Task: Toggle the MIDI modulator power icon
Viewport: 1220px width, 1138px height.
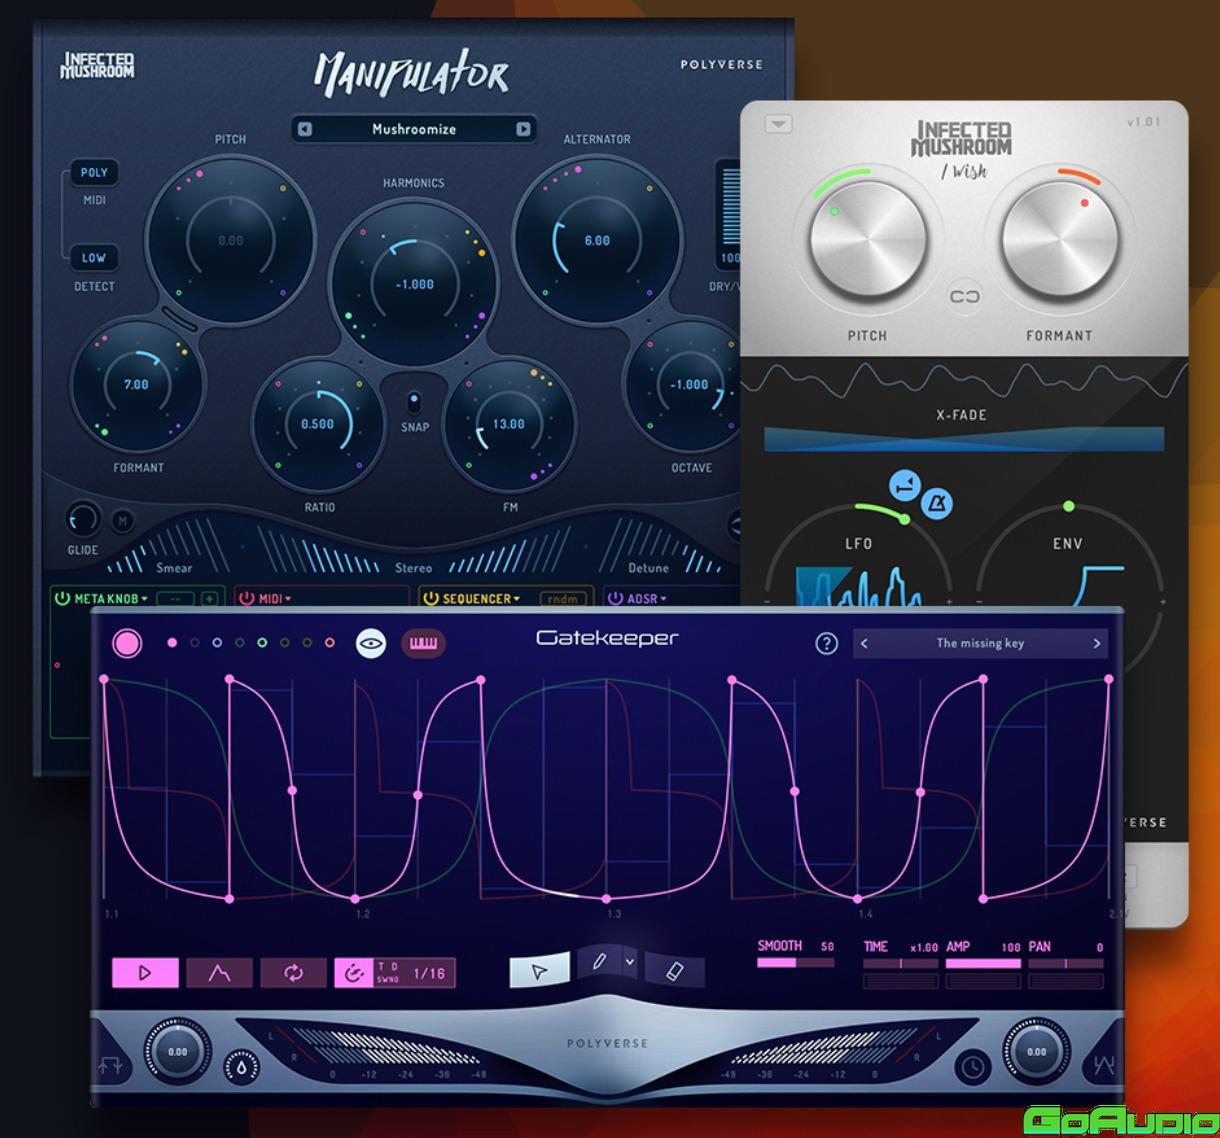Action: tap(246, 598)
